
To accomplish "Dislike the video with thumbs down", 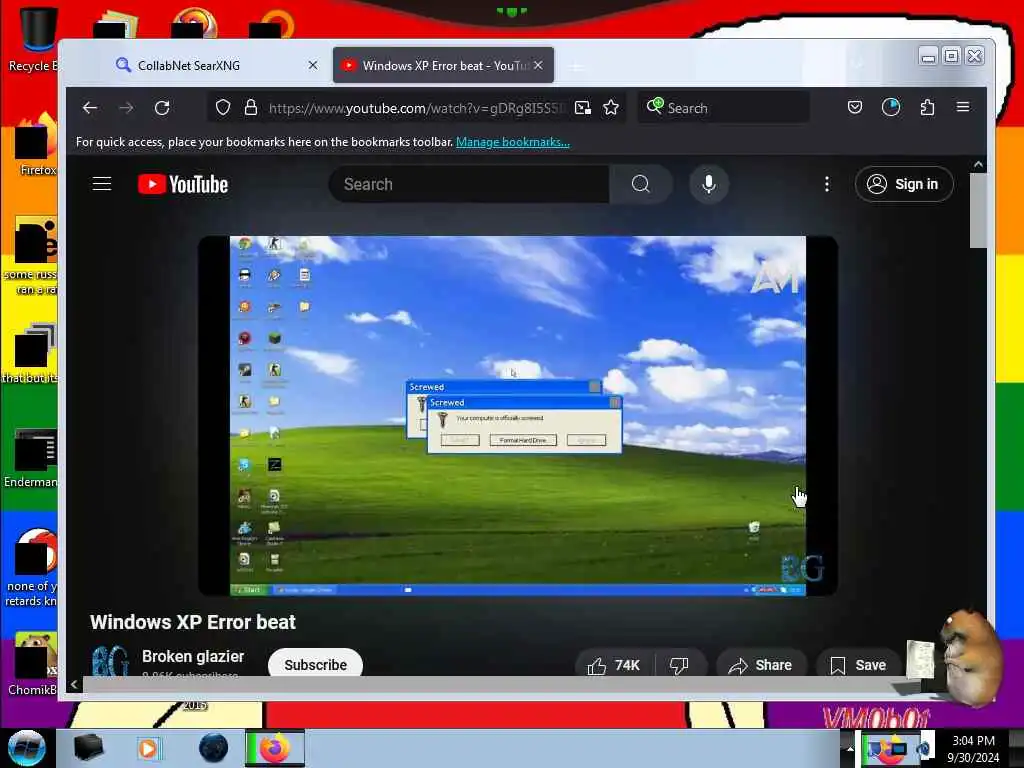I will (679, 665).
